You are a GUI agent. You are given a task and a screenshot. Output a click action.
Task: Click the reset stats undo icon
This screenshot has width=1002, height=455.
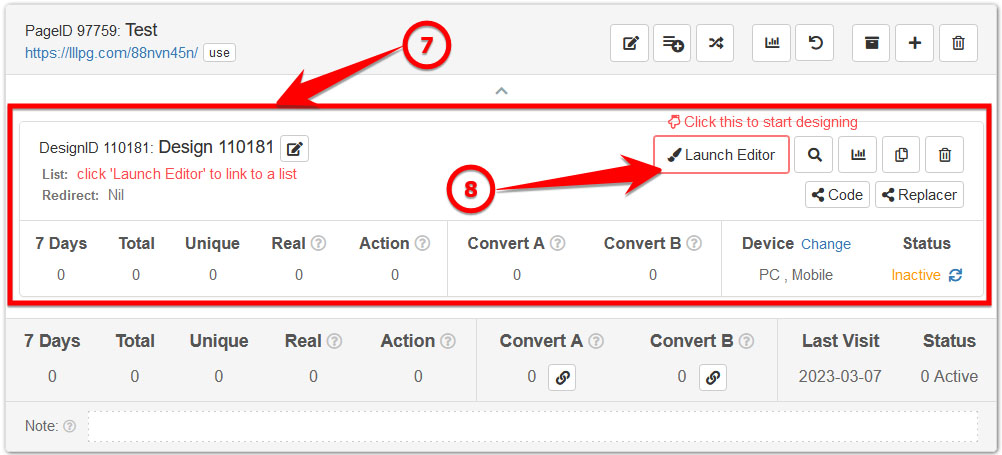click(x=814, y=43)
